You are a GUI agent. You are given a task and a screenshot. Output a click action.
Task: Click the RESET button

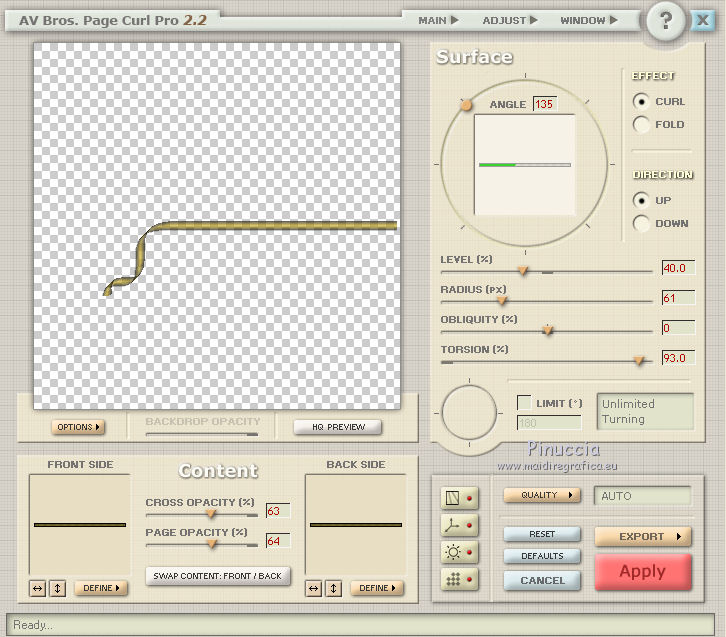click(x=542, y=534)
